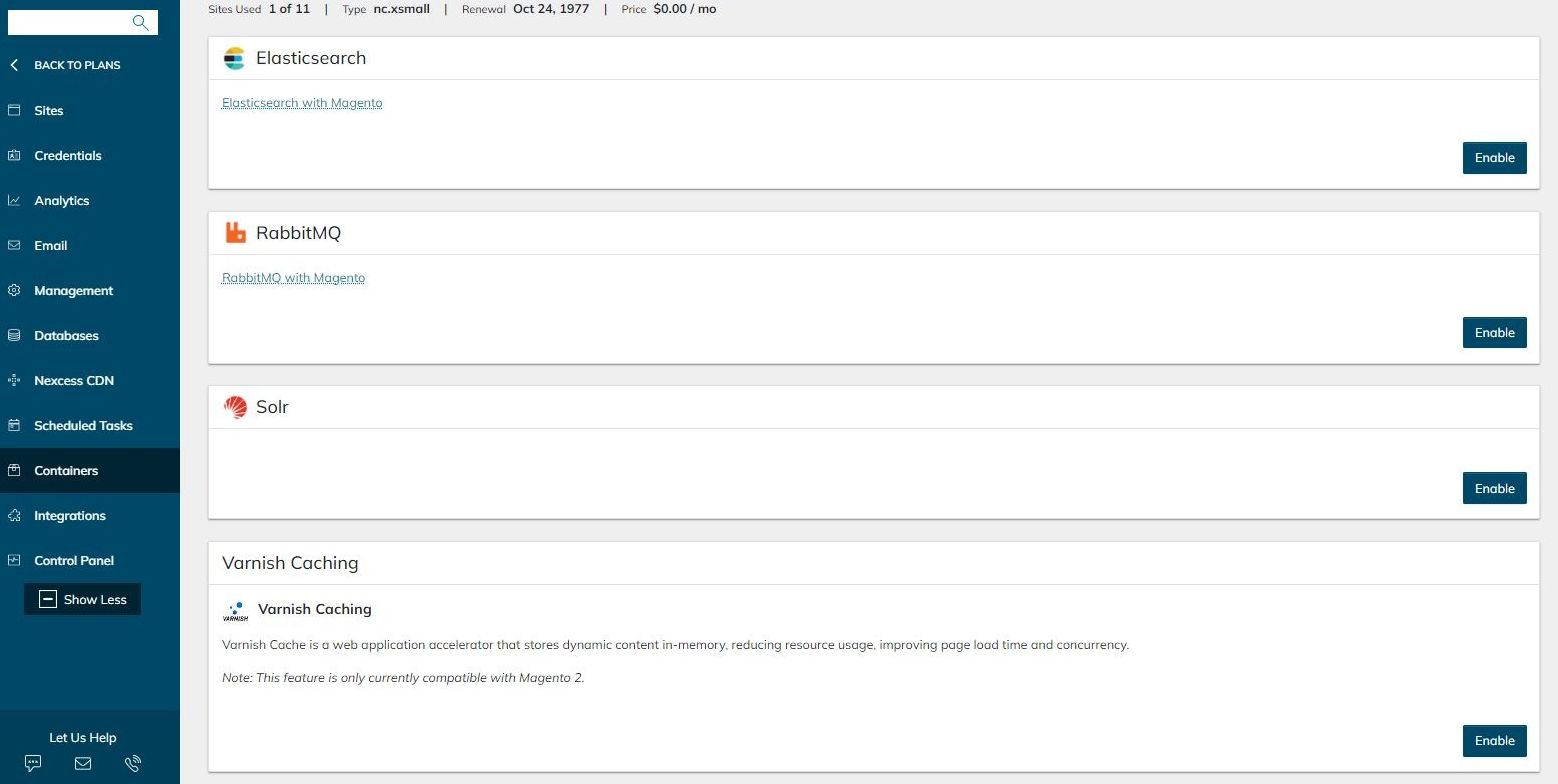Enable the RabbitMQ container
The height and width of the screenshot is (784, 1558).
click(1494, 332)
